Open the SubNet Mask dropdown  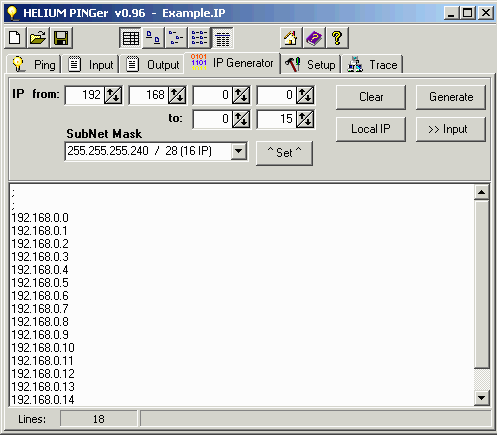coord(239,151)
